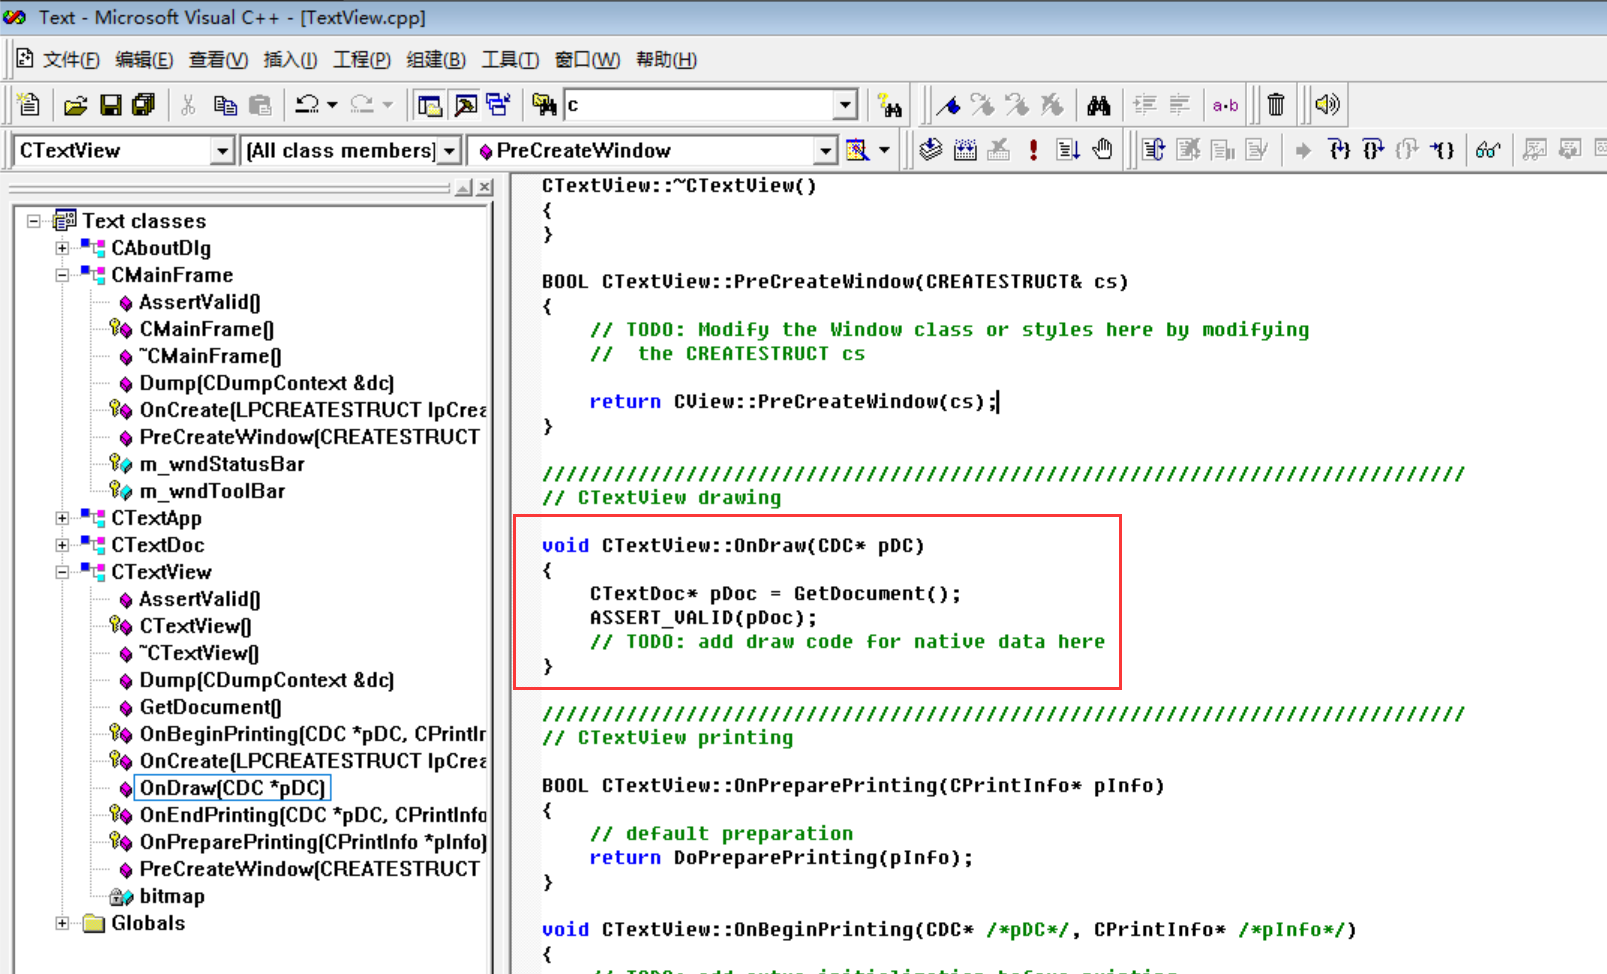Open the Window List icon
This screenshot has width=1607, height=974.
coord(498,104)
